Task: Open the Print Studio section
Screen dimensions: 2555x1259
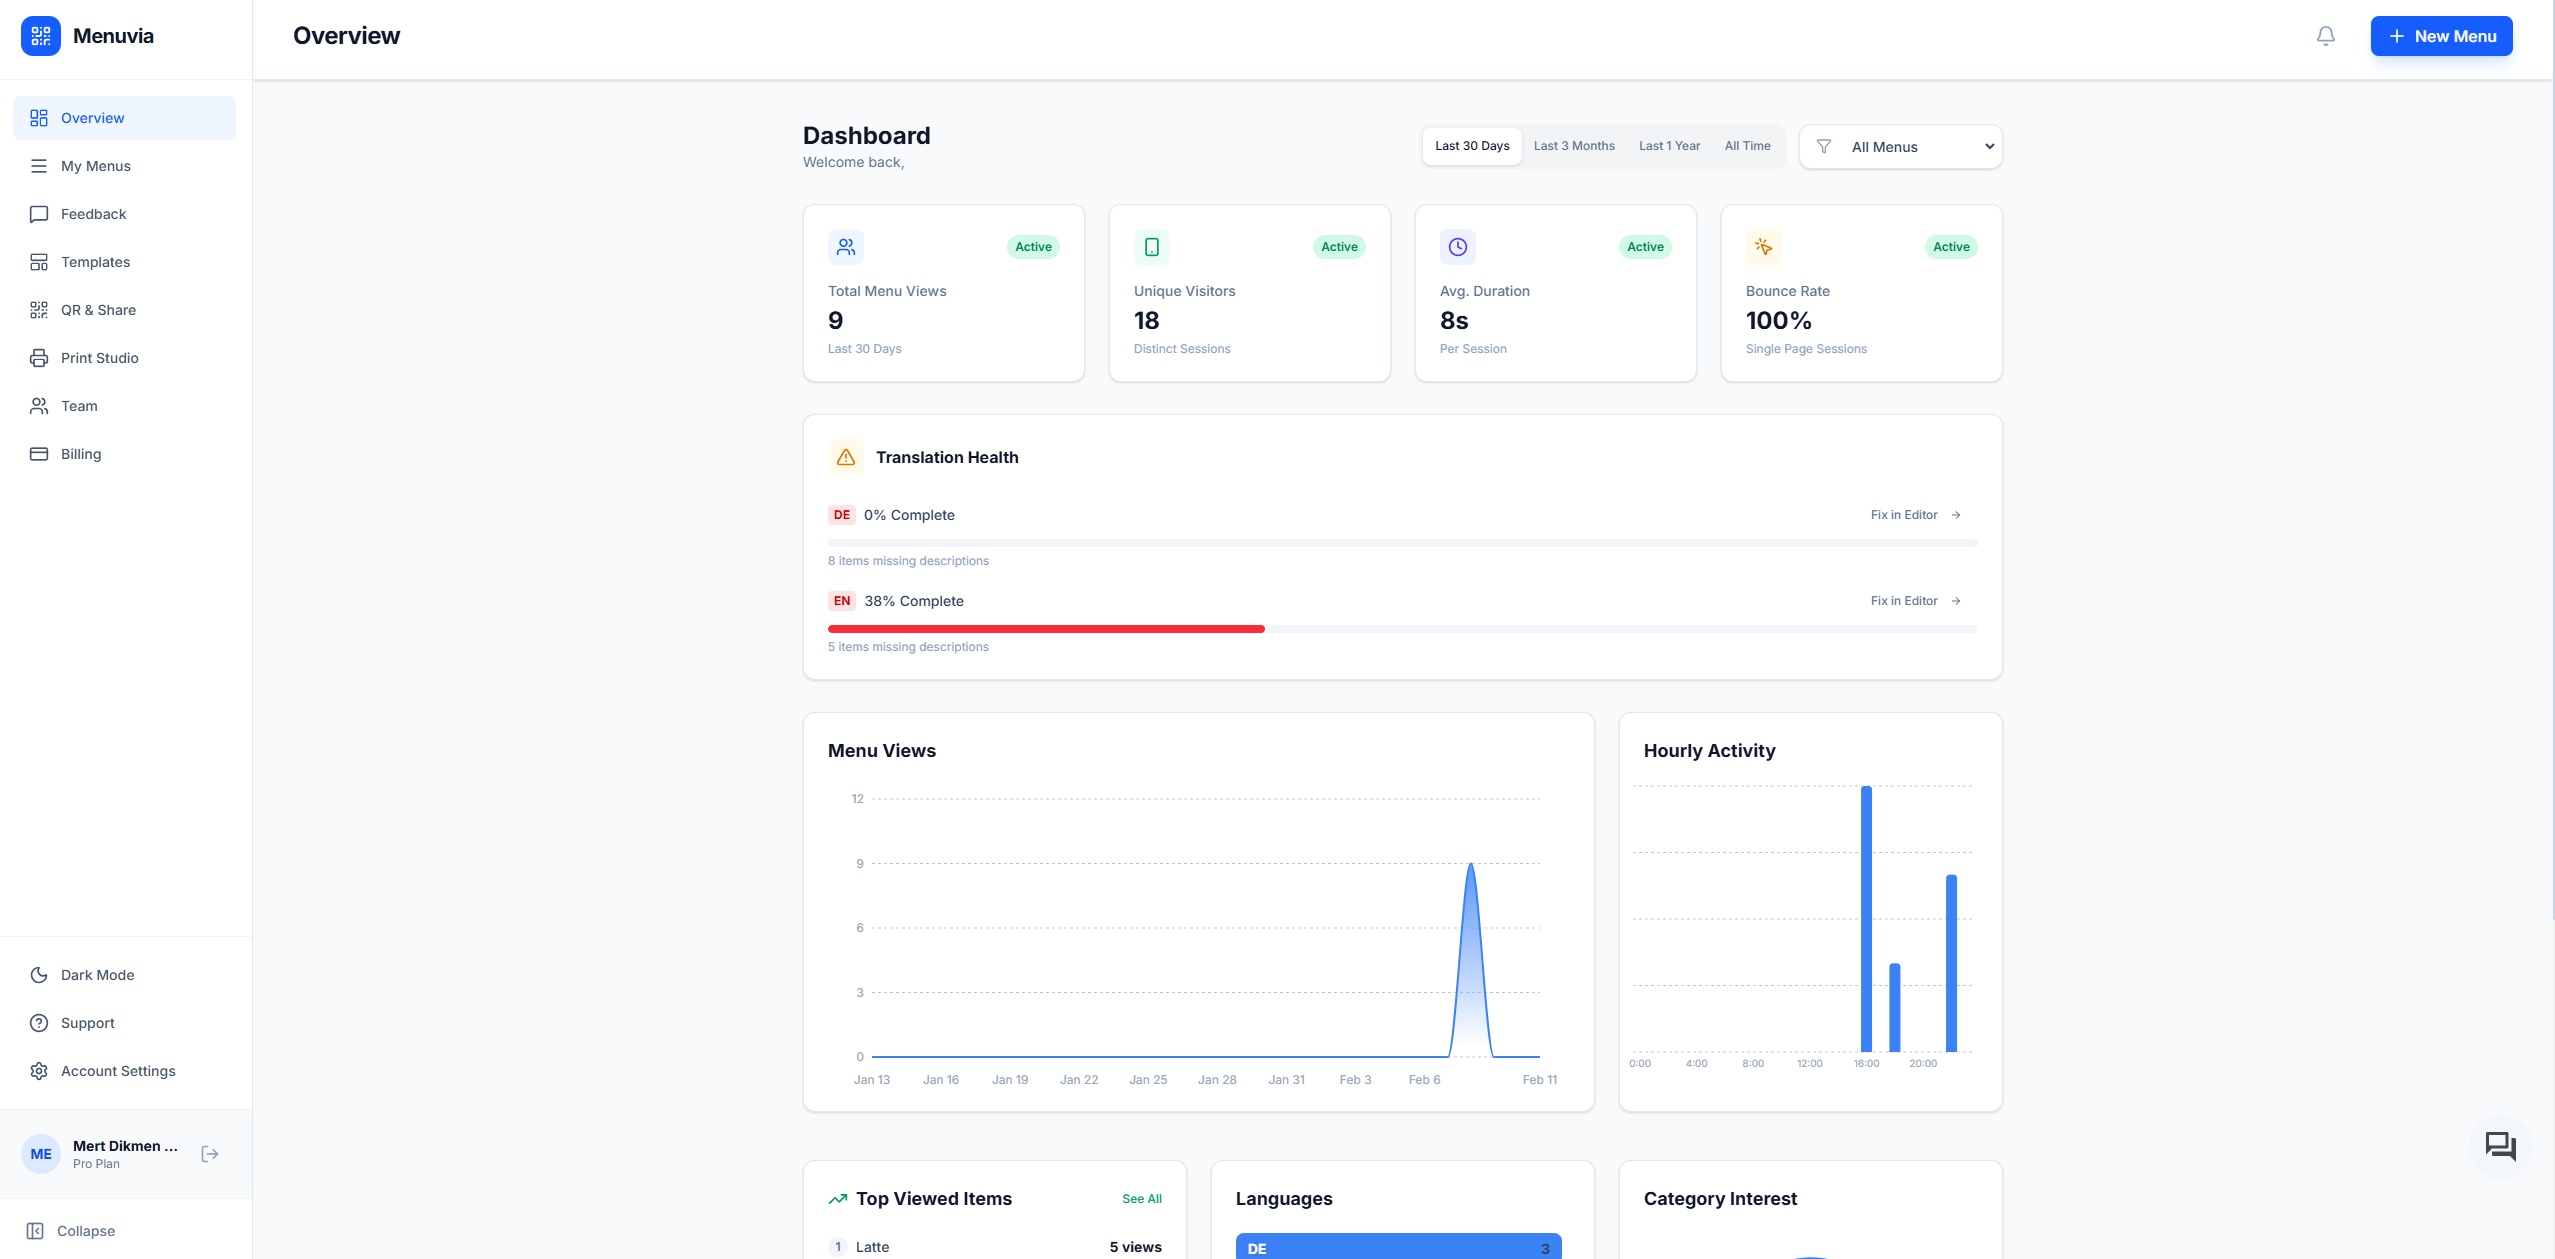Action: (99, 357)
